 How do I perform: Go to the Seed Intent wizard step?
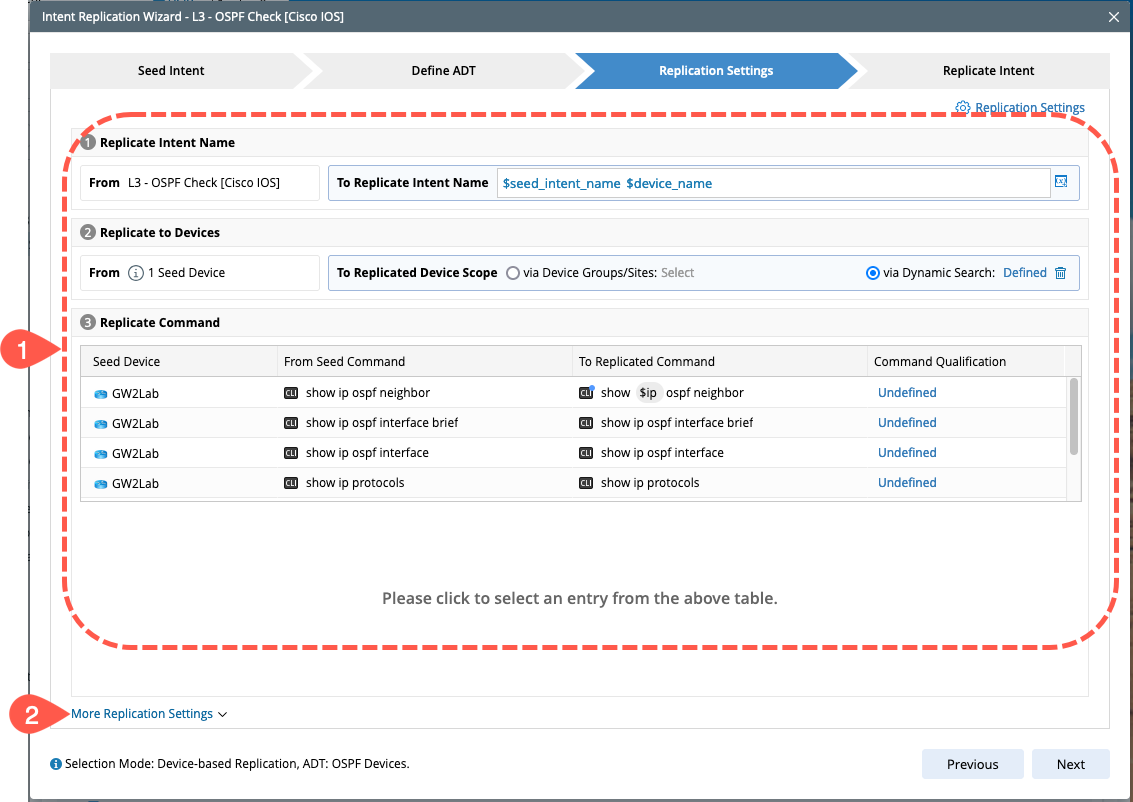(x=171, y=71)
